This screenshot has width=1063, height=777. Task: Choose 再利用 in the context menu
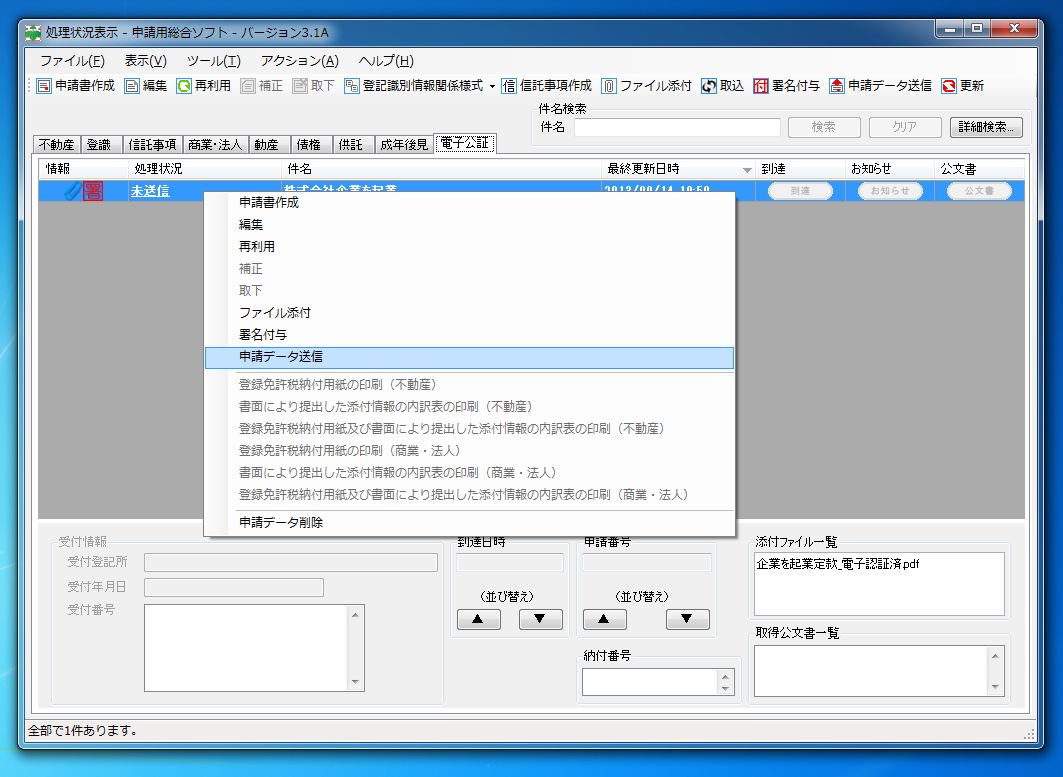coord(469,247)
